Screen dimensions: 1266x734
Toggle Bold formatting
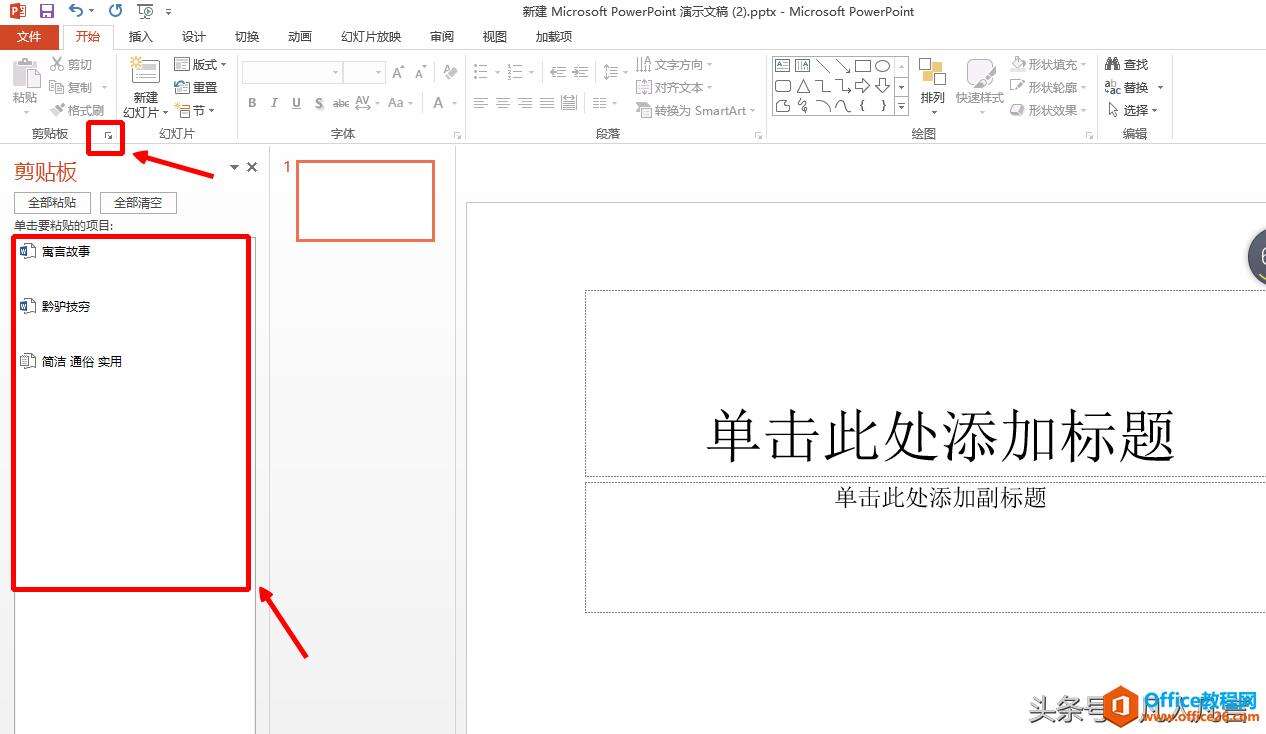click(252, 103)
